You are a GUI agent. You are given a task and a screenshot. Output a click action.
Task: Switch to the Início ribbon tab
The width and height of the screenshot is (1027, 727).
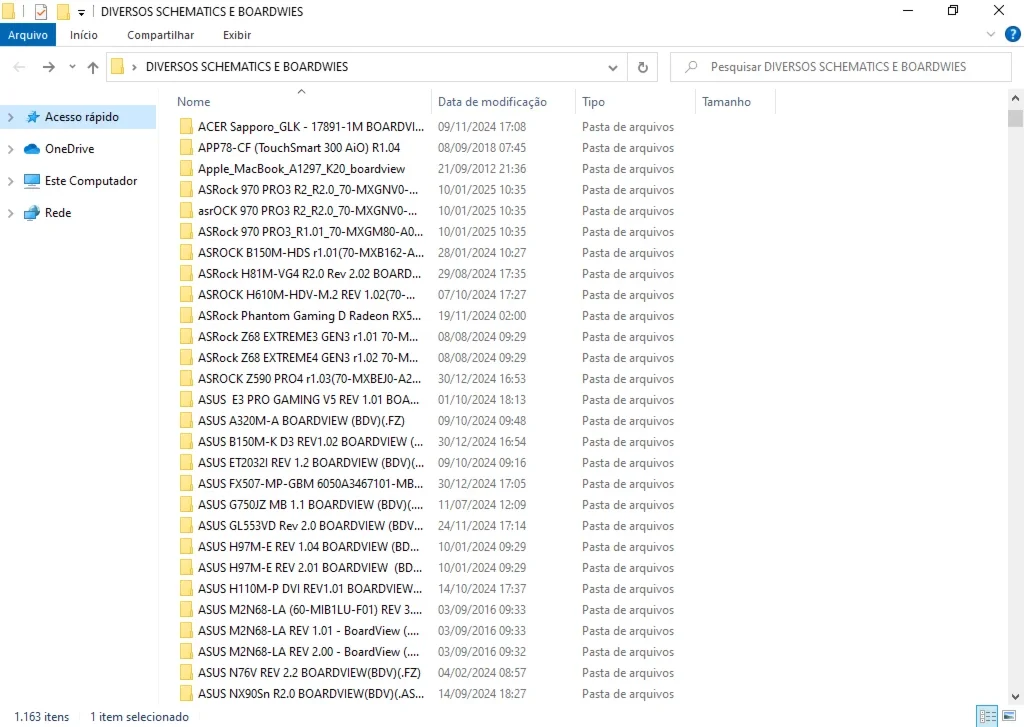(x=84, y=35)
